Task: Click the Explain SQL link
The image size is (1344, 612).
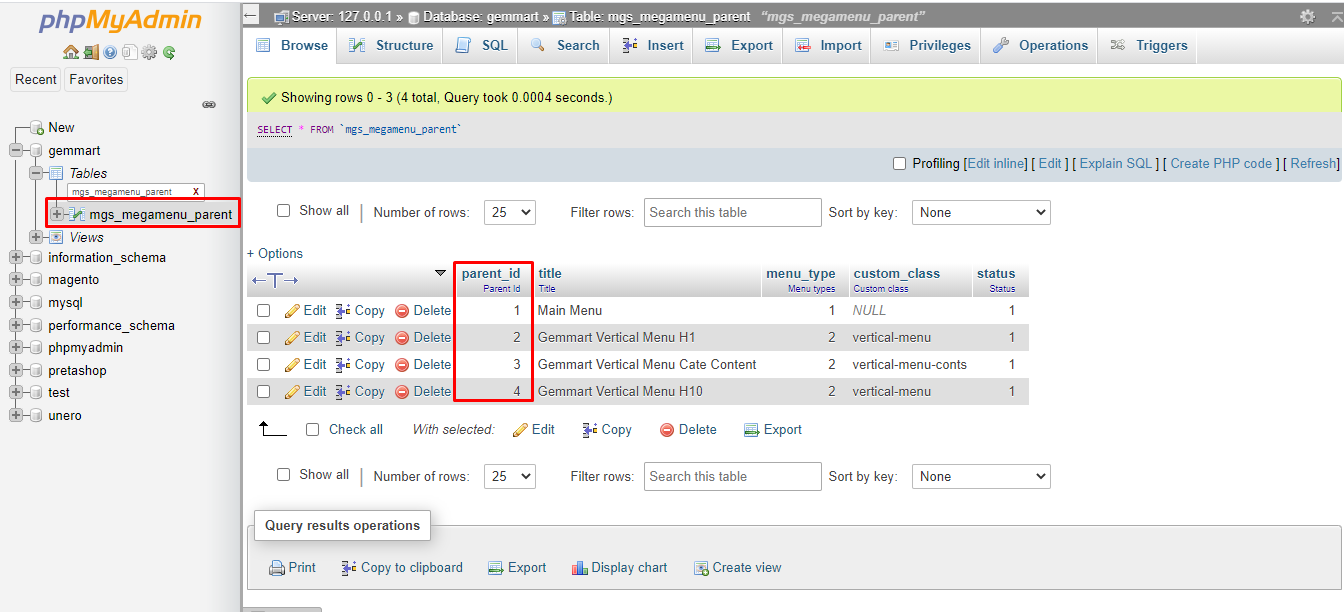Action: coord(1116,164)
